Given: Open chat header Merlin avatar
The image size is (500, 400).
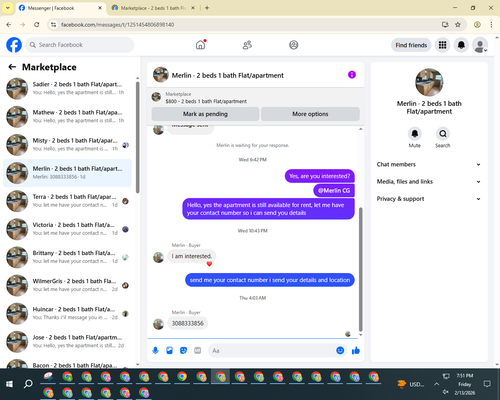Looking at the screenshot, I should tap(160, 75).
